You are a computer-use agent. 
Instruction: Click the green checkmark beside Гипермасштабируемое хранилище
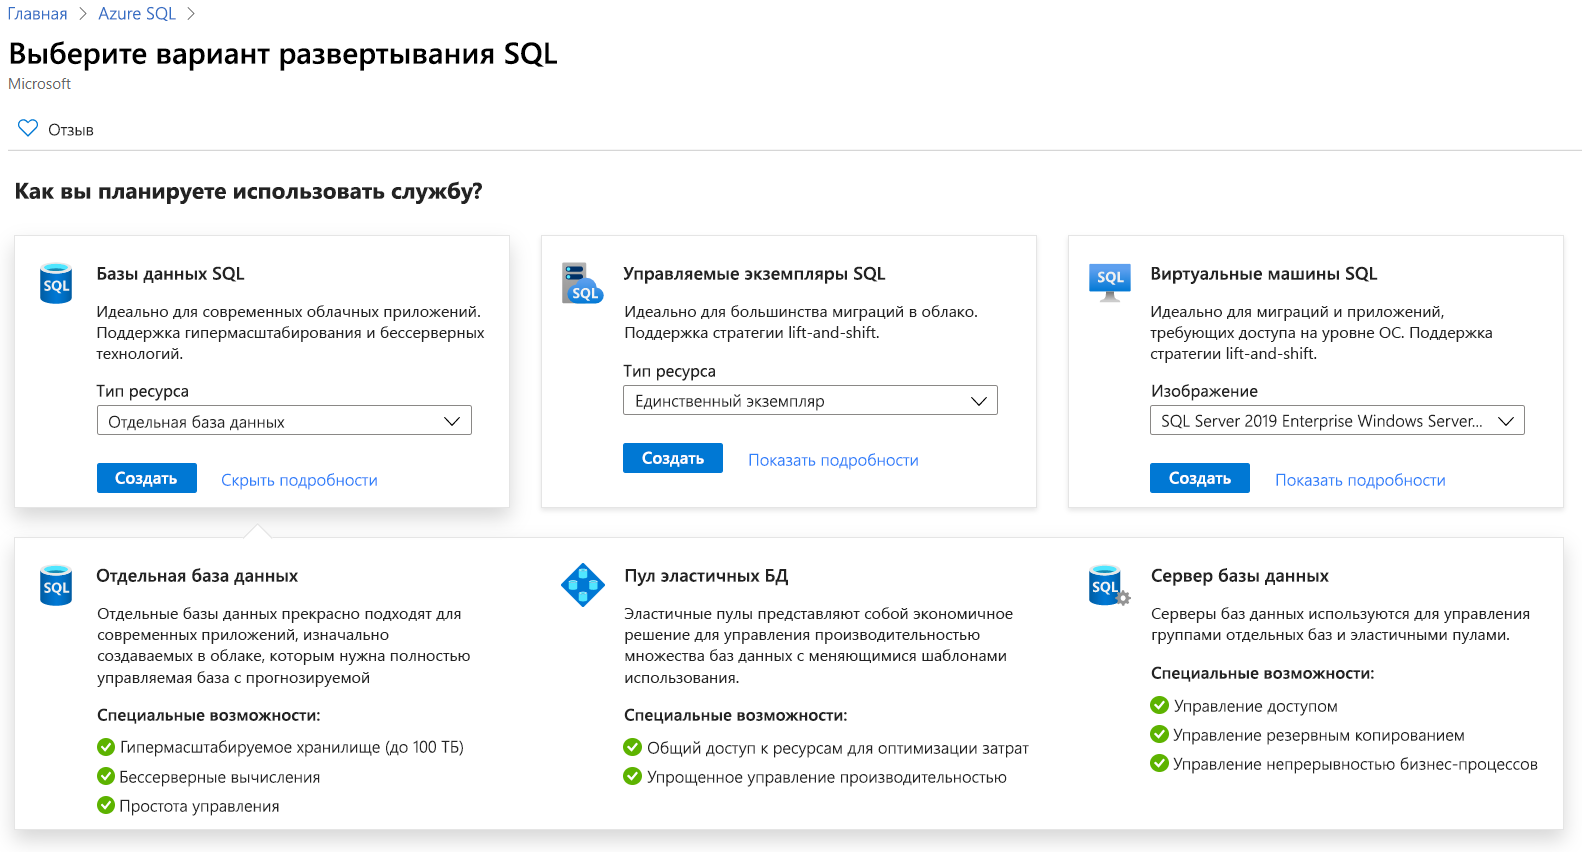(x=106, y=747)
